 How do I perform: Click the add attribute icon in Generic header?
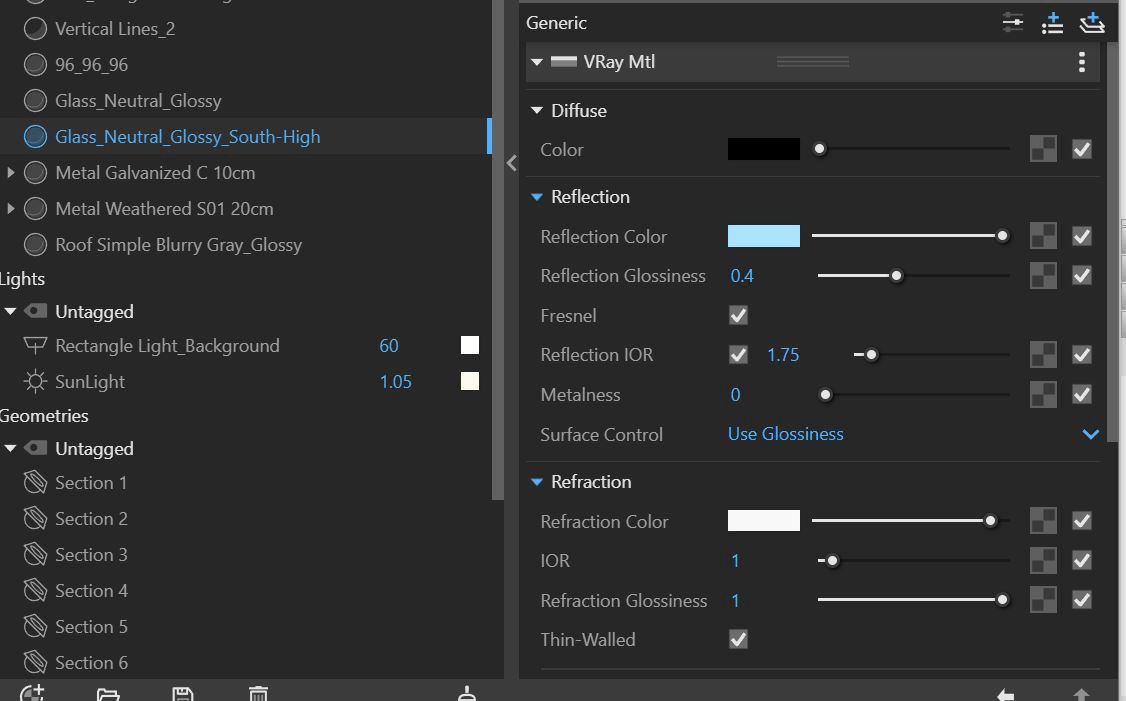click(1052, 22)
